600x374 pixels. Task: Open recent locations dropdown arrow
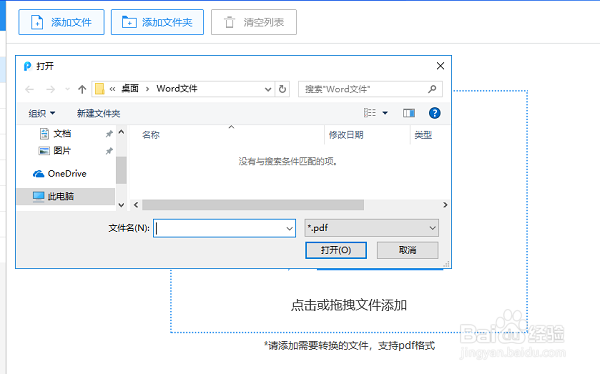(67, 89)
